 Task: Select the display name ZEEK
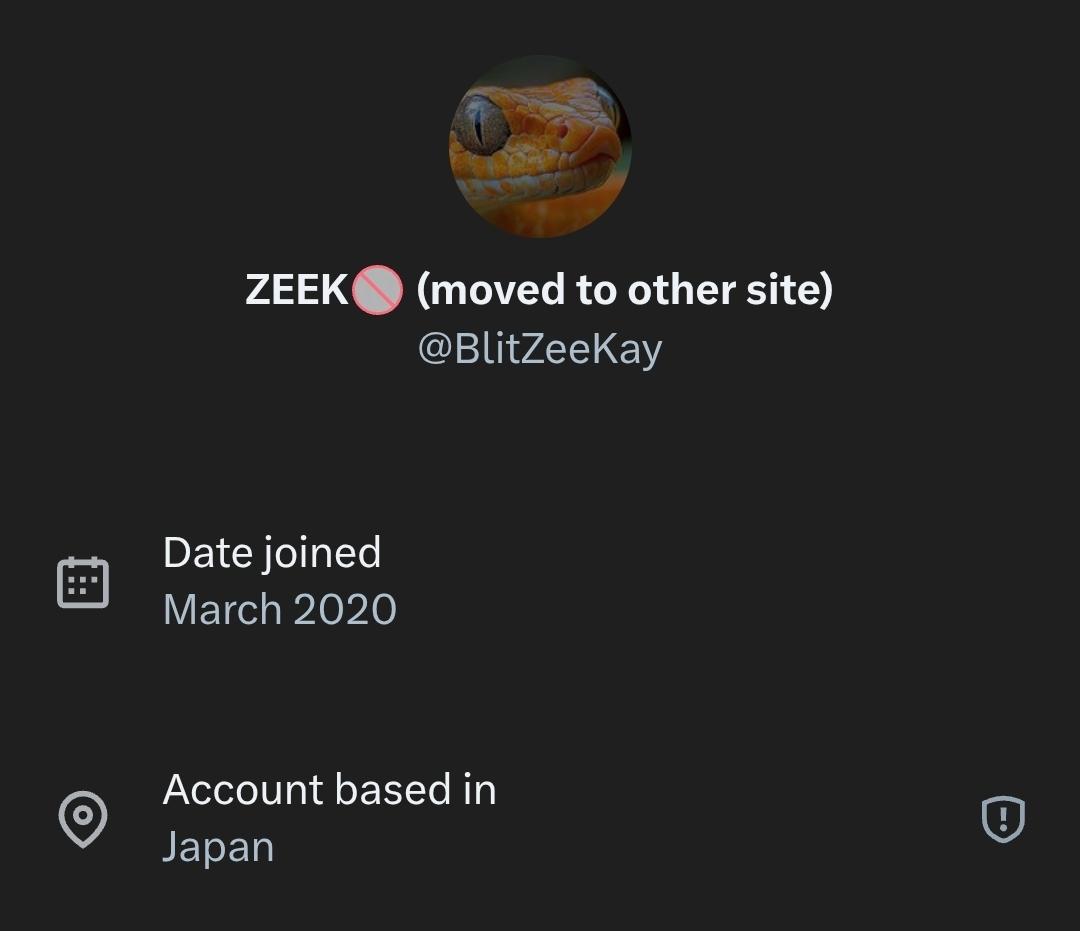click(x=296, y=291)
